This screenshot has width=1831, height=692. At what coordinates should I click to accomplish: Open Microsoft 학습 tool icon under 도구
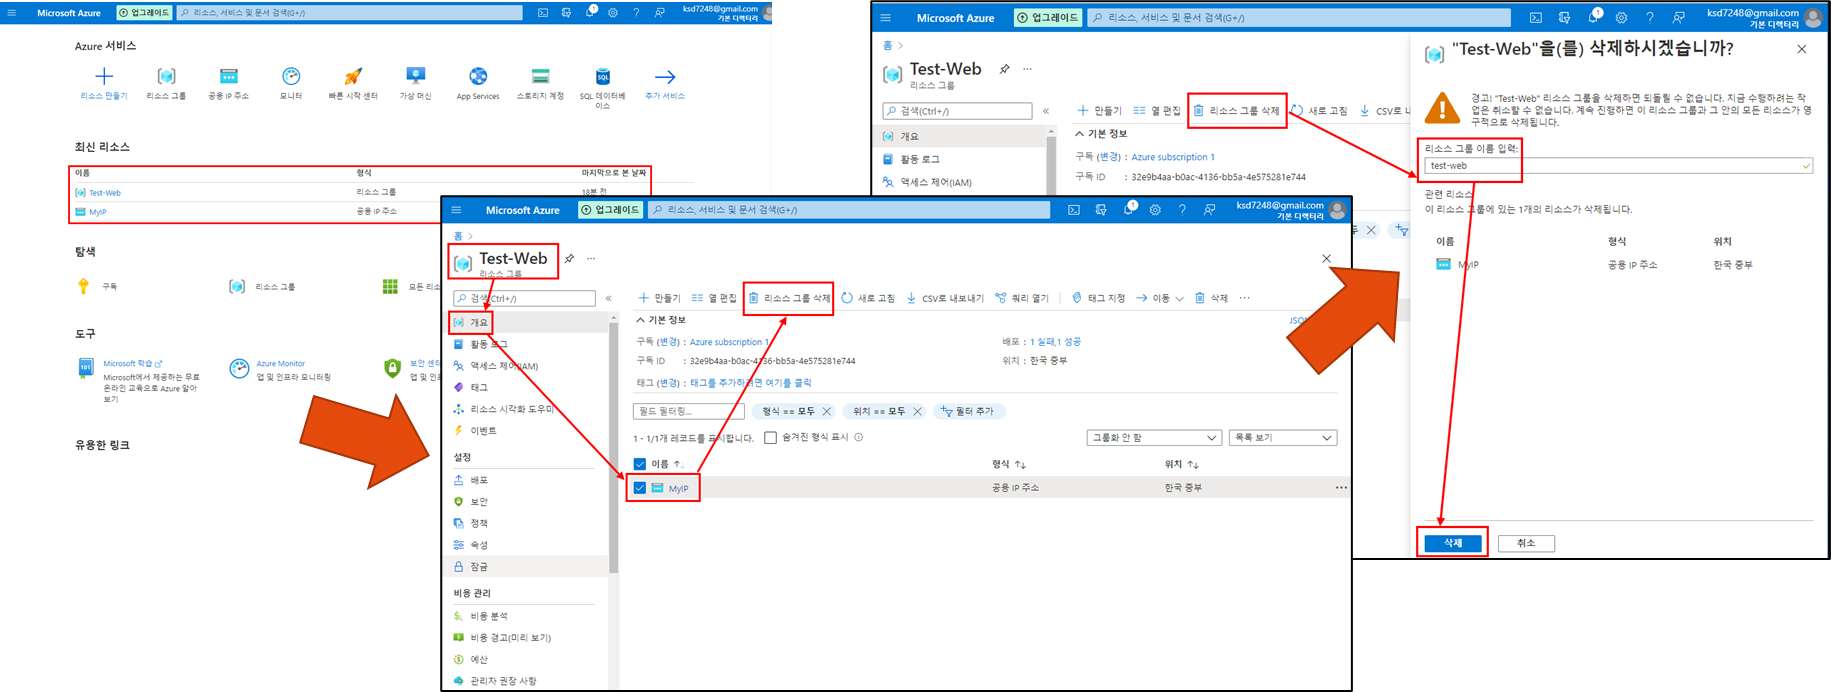[x=86, y=369]
